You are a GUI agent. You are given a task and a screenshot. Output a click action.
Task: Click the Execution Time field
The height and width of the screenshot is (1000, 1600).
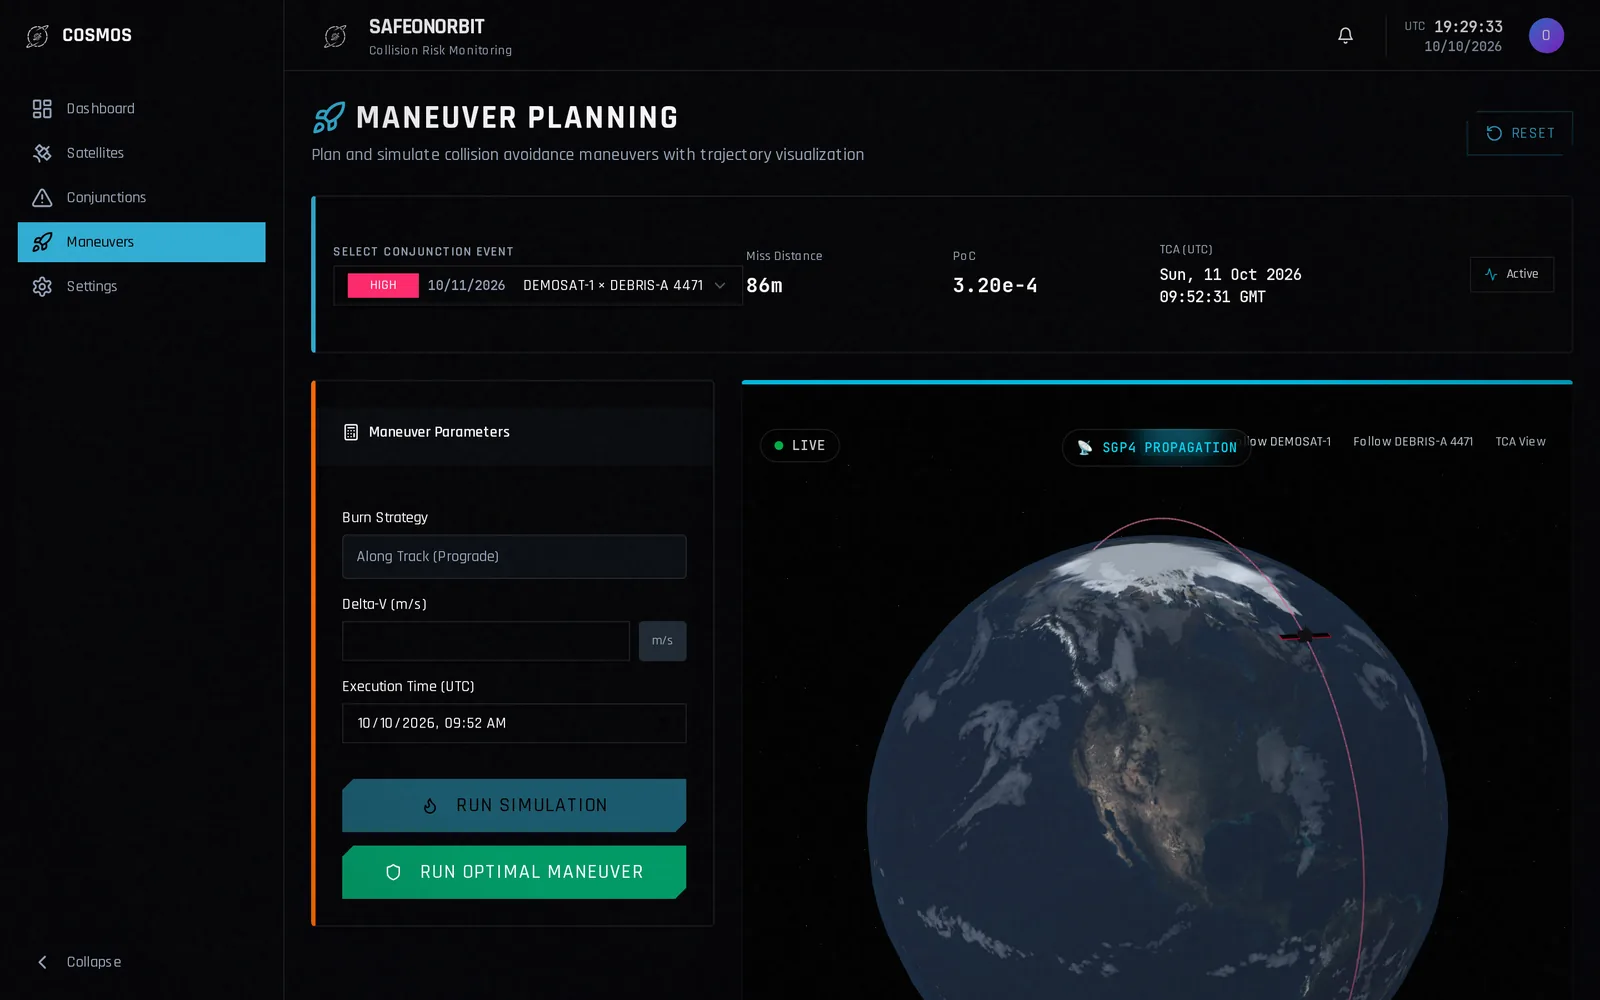514,723
